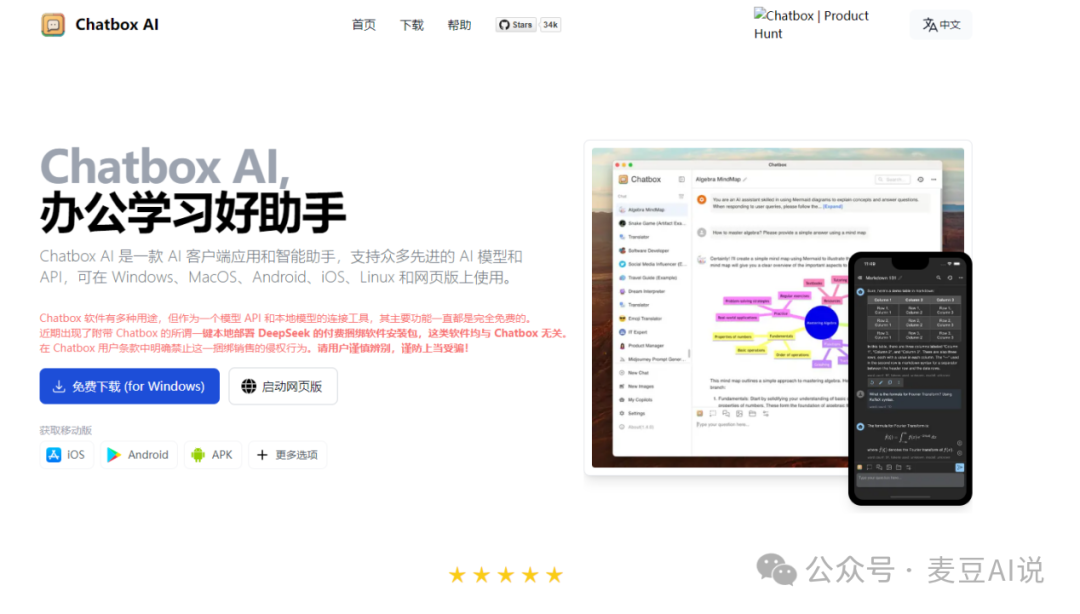Click the Chatbox AI, hero heading
The image size is (1080, 614).
coord(165,166)
